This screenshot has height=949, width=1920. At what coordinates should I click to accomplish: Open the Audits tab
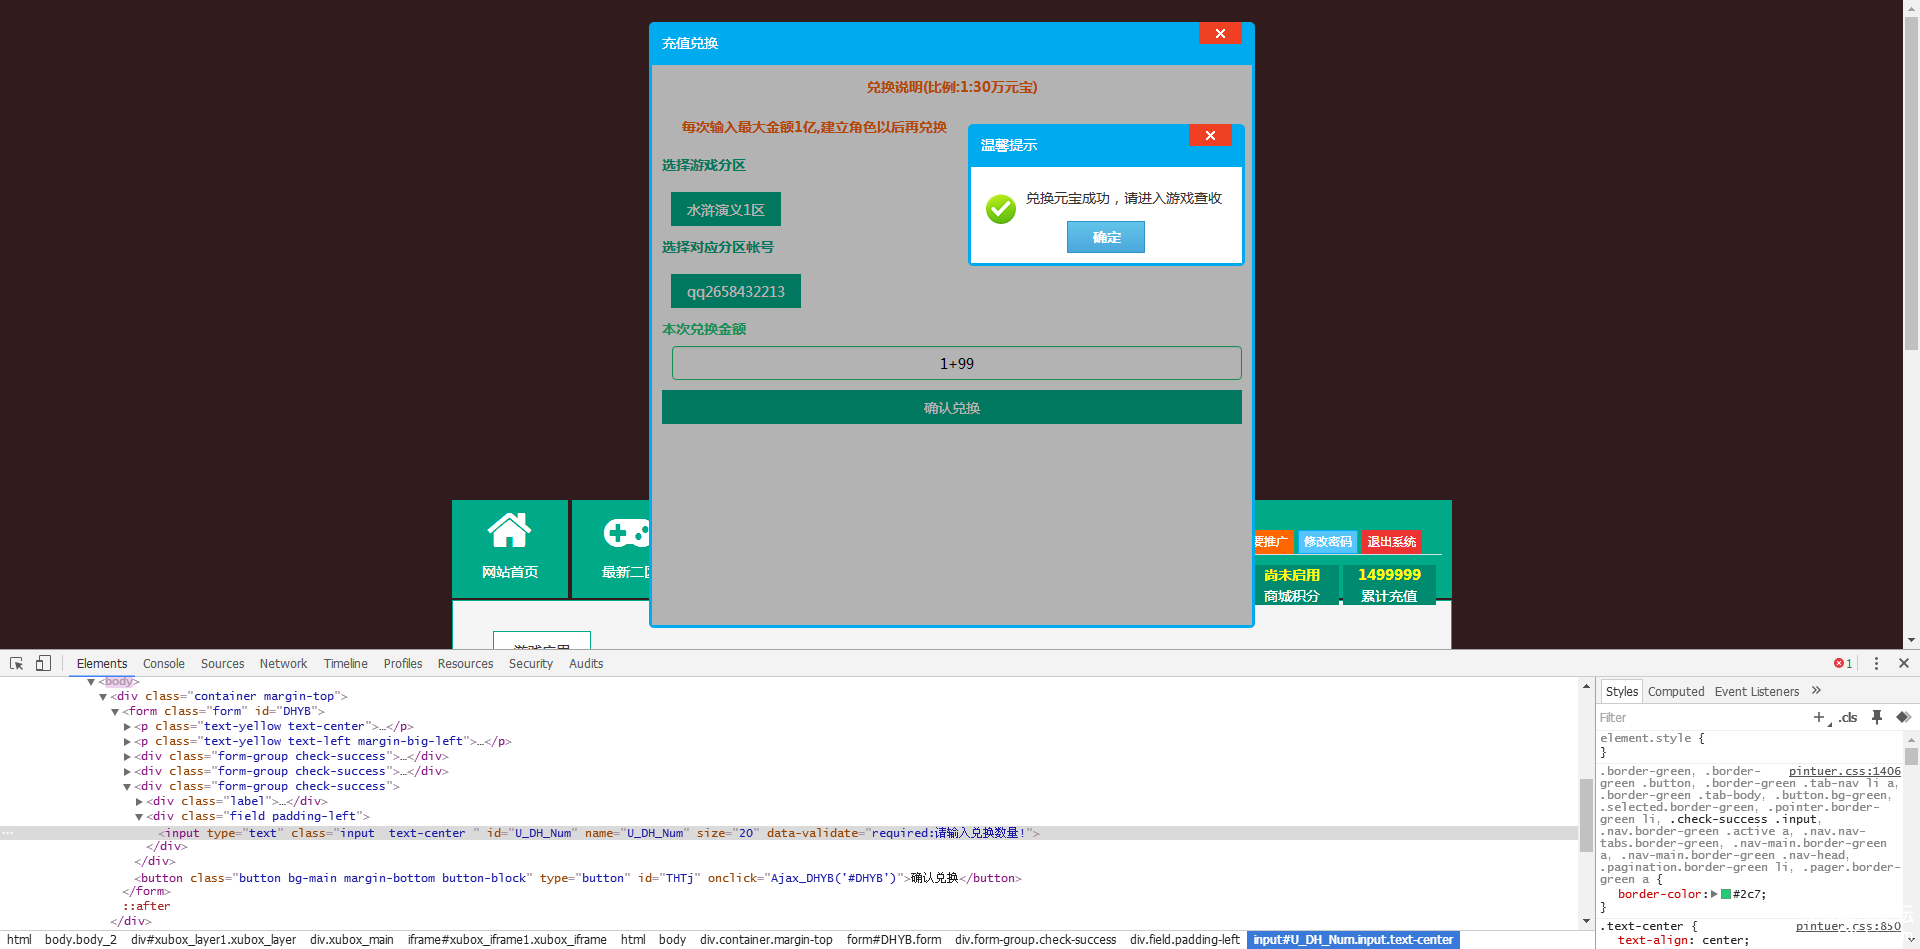[586, 663]
